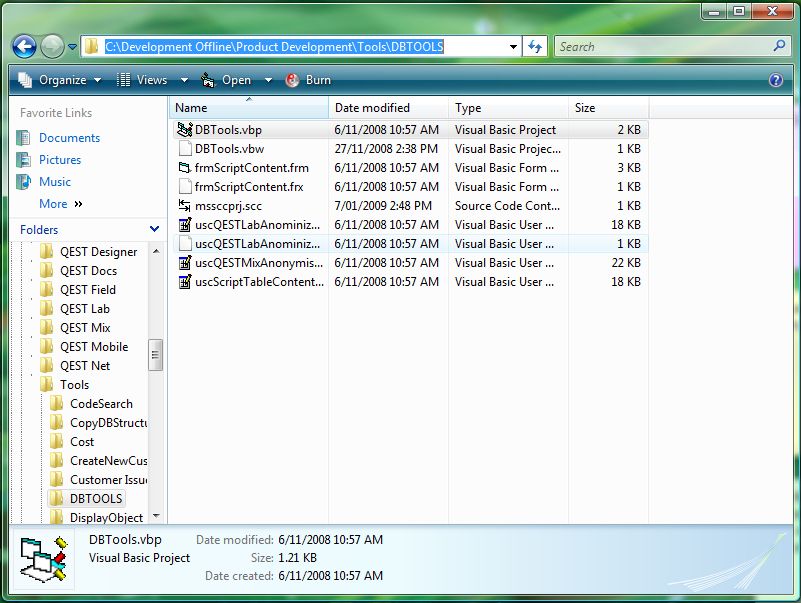Sort by the Date modified column

[372, 108]
